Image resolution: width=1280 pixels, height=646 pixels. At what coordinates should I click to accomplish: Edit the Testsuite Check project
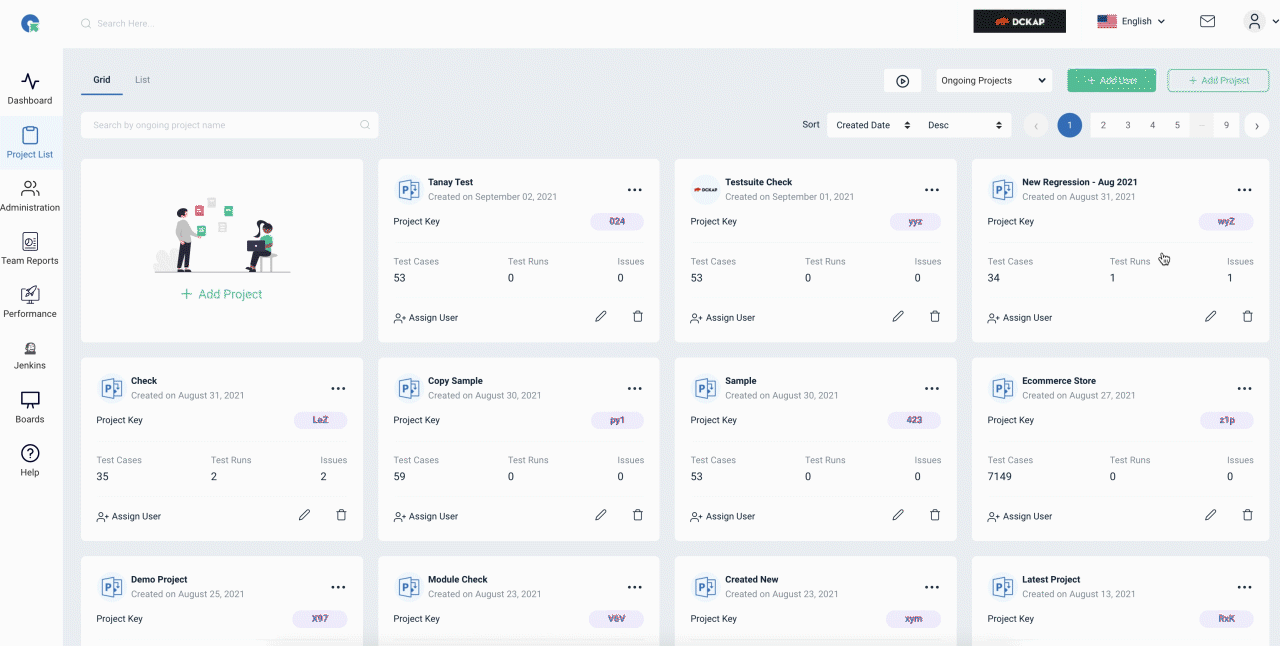(898, 316)
